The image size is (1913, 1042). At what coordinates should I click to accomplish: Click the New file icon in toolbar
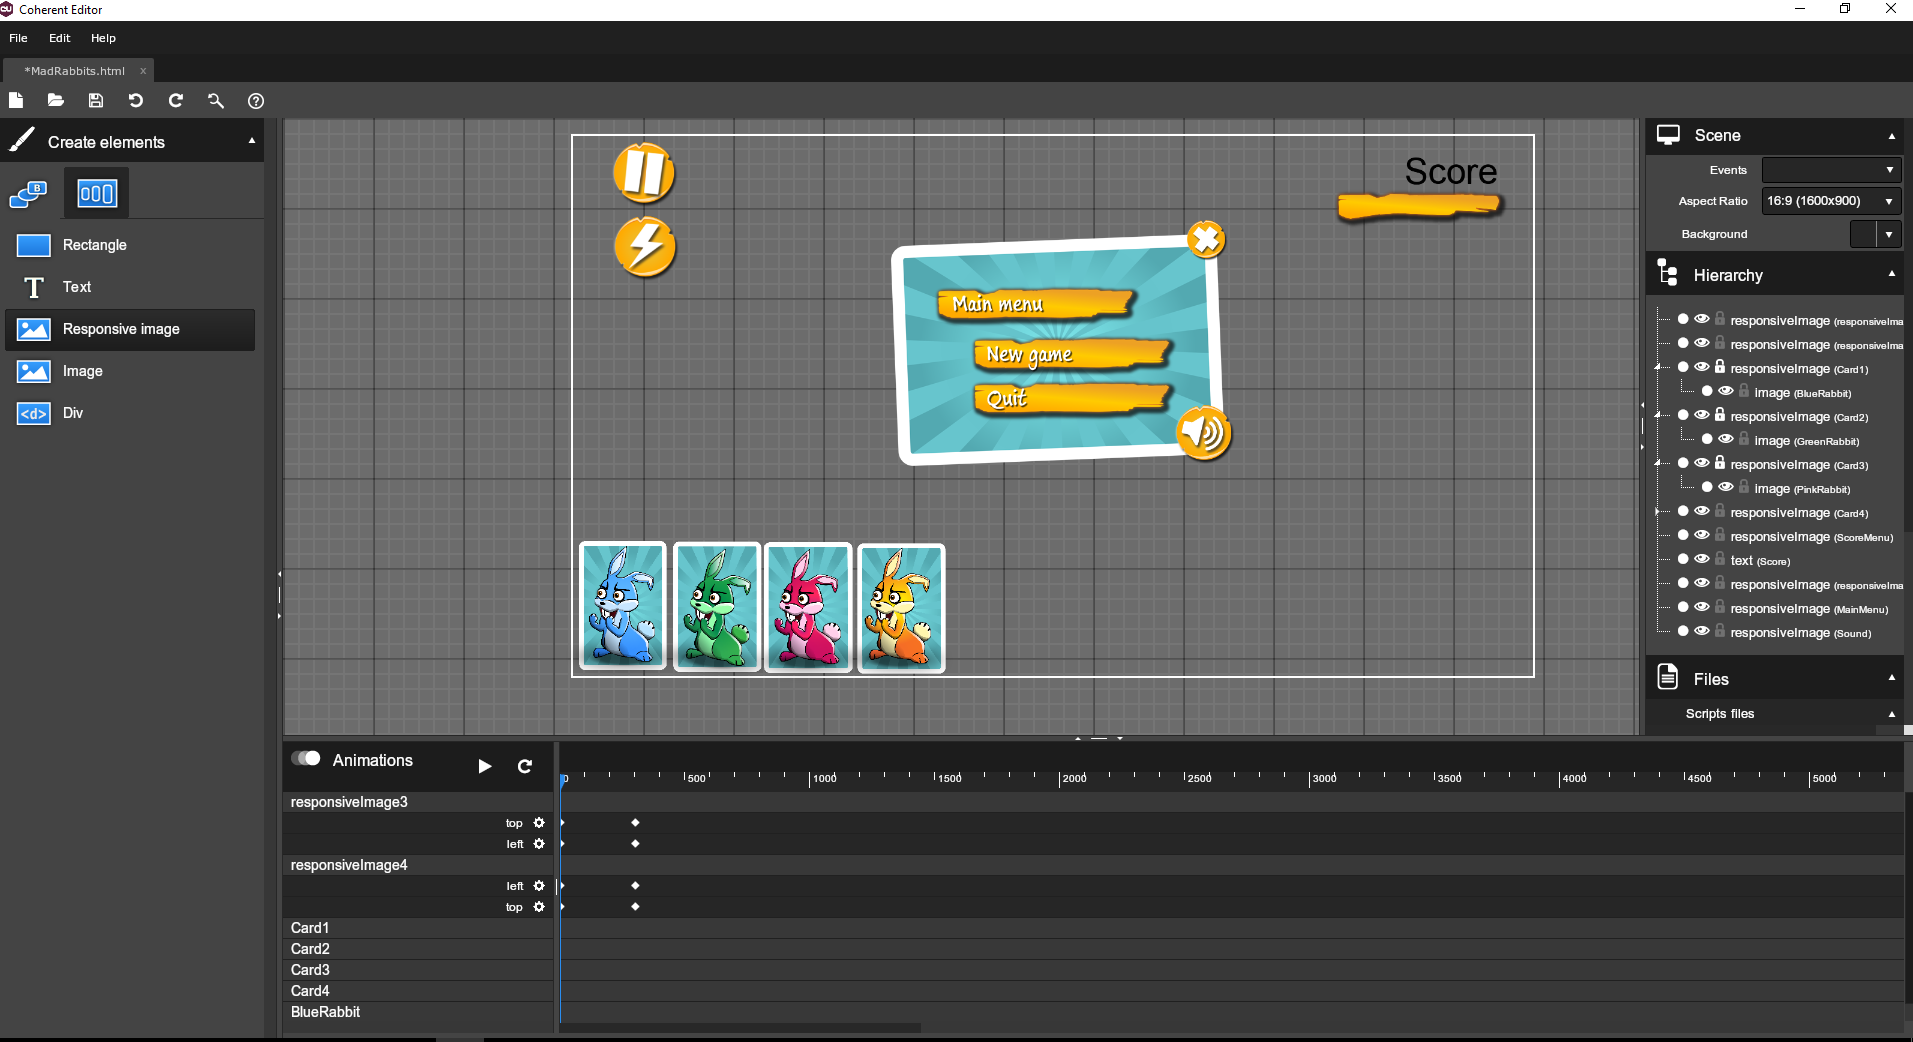click(16, 100)
